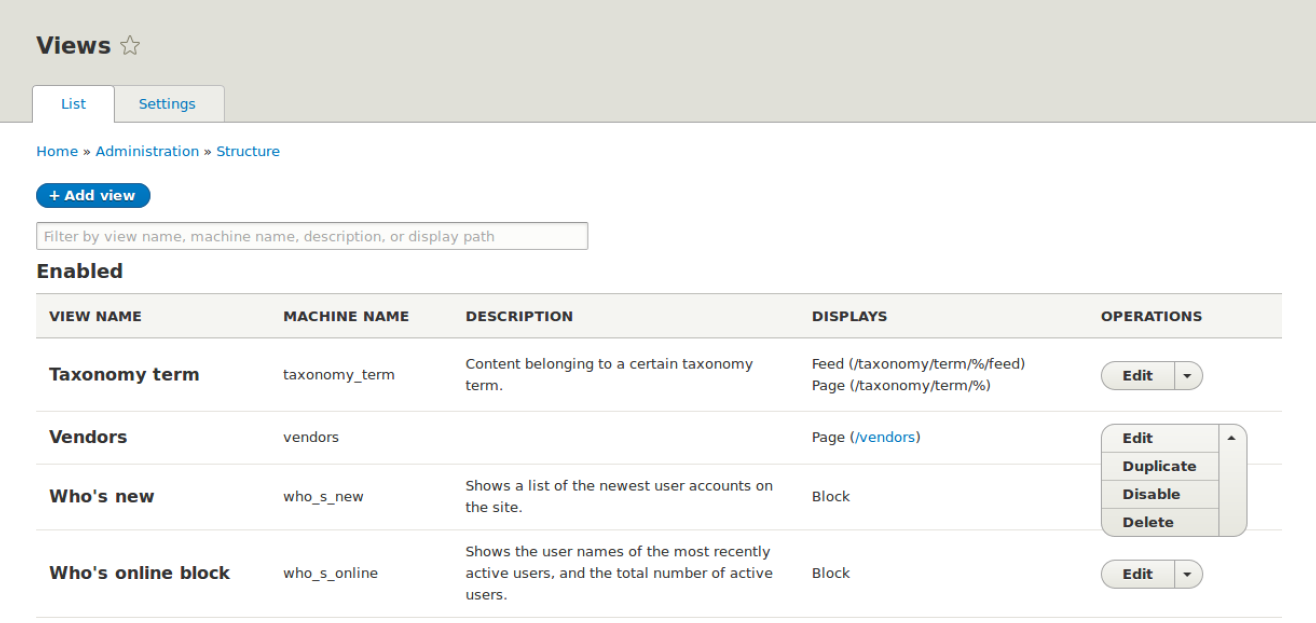Collapse the Vendors operations dropdown
Image resolution: width=1316 pixels, height=623 pixels.
[1232, 437]
